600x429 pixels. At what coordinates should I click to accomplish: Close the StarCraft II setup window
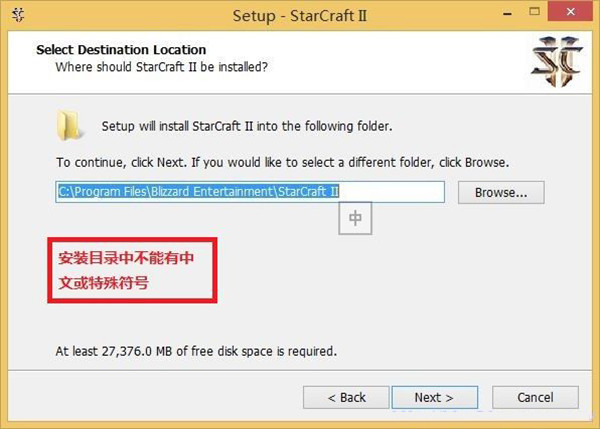tap(571, 11)
